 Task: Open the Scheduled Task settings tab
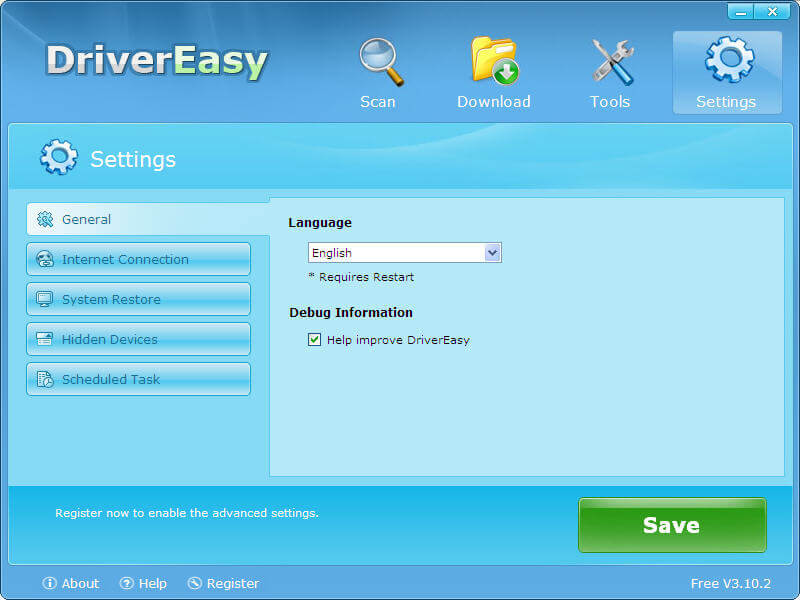tap(138, 379)
